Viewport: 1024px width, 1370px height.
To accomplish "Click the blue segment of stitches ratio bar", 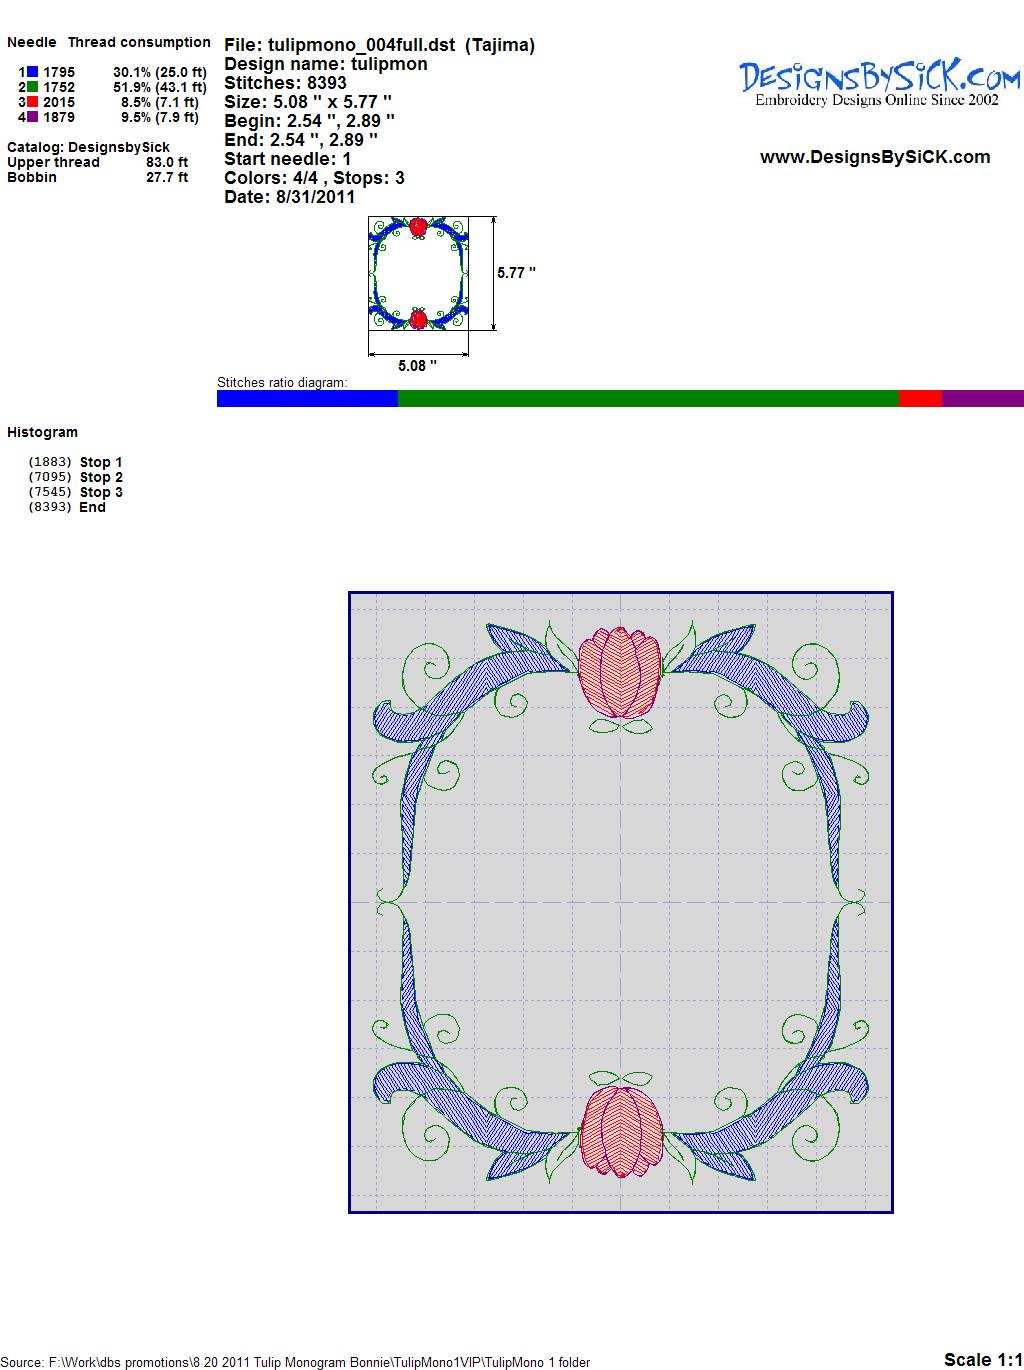I will (307, 398).
